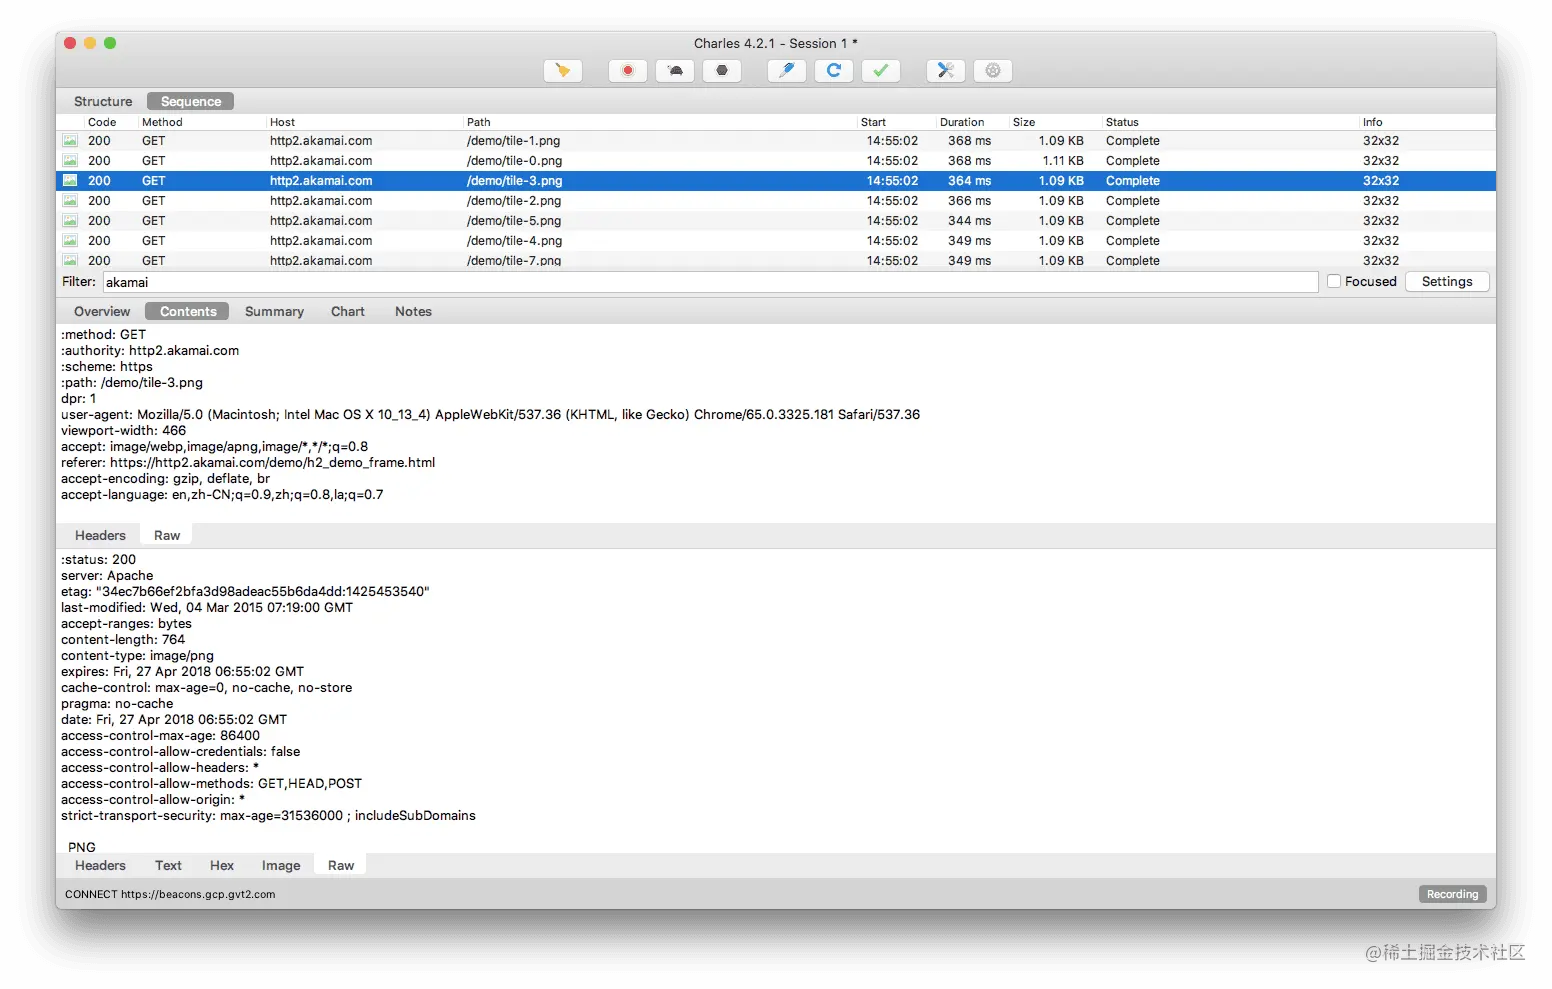Open the Contents tab

188,312
